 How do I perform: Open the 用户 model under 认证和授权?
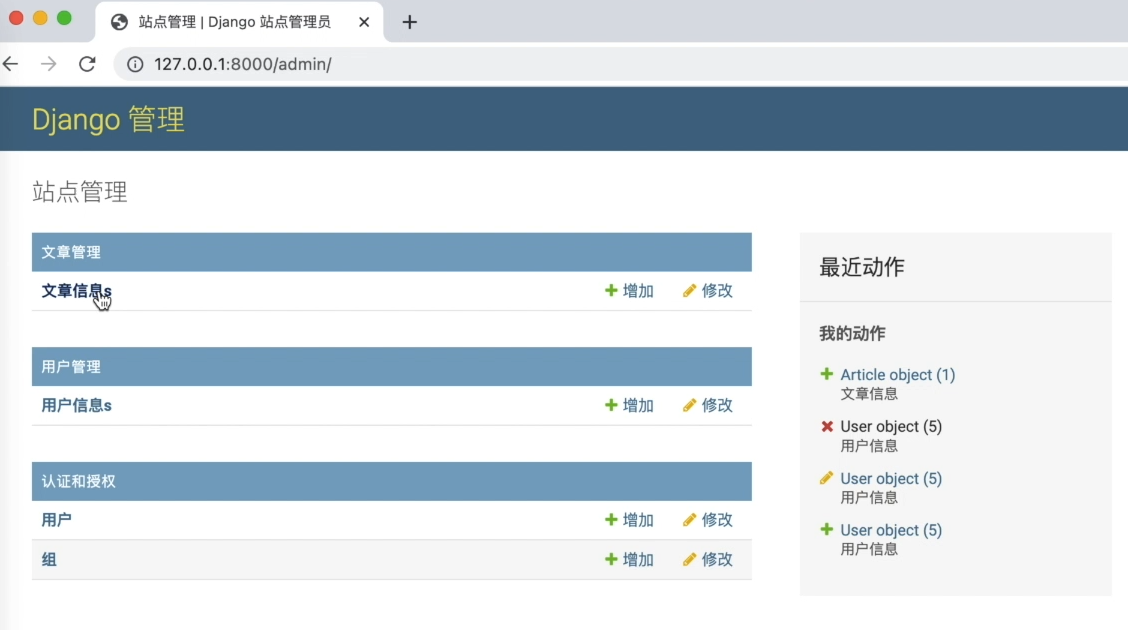(x=56, y=520)
